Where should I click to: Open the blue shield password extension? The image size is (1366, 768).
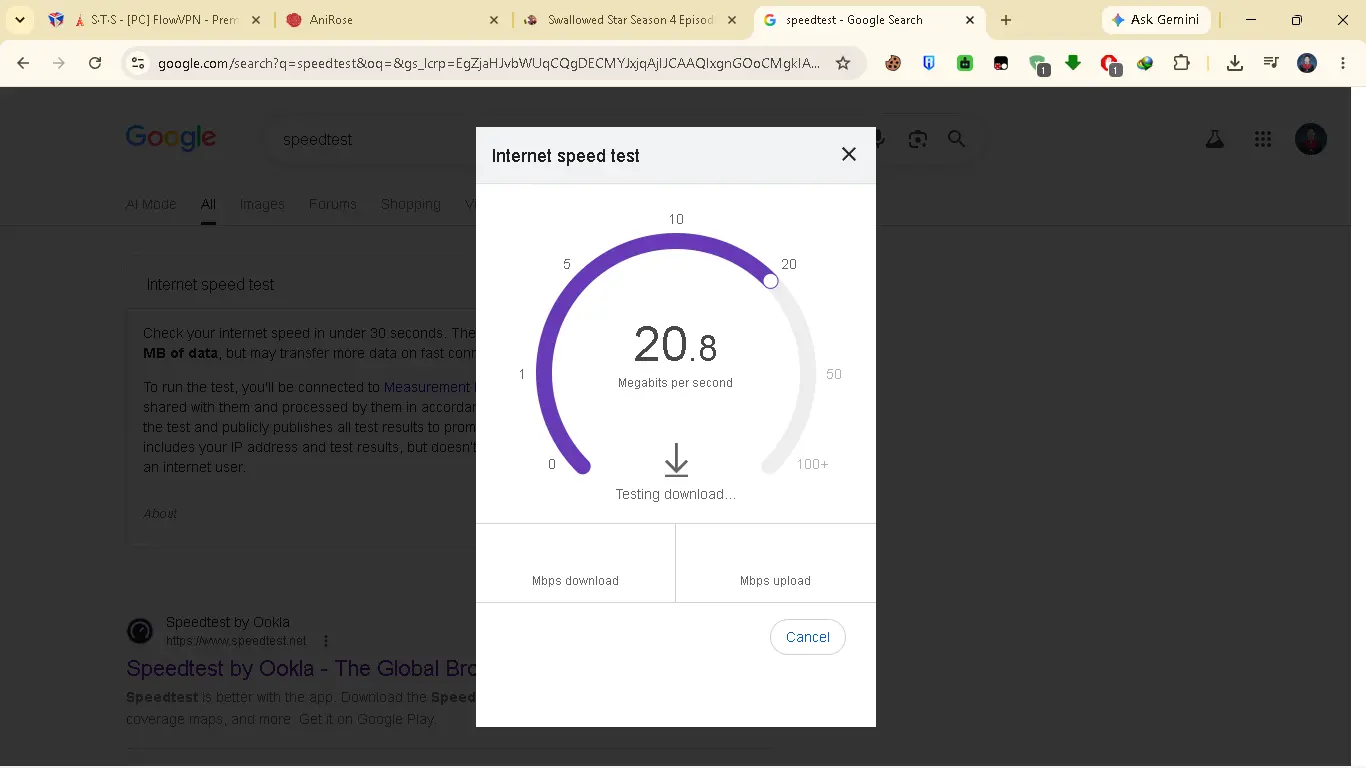point(929,63)
